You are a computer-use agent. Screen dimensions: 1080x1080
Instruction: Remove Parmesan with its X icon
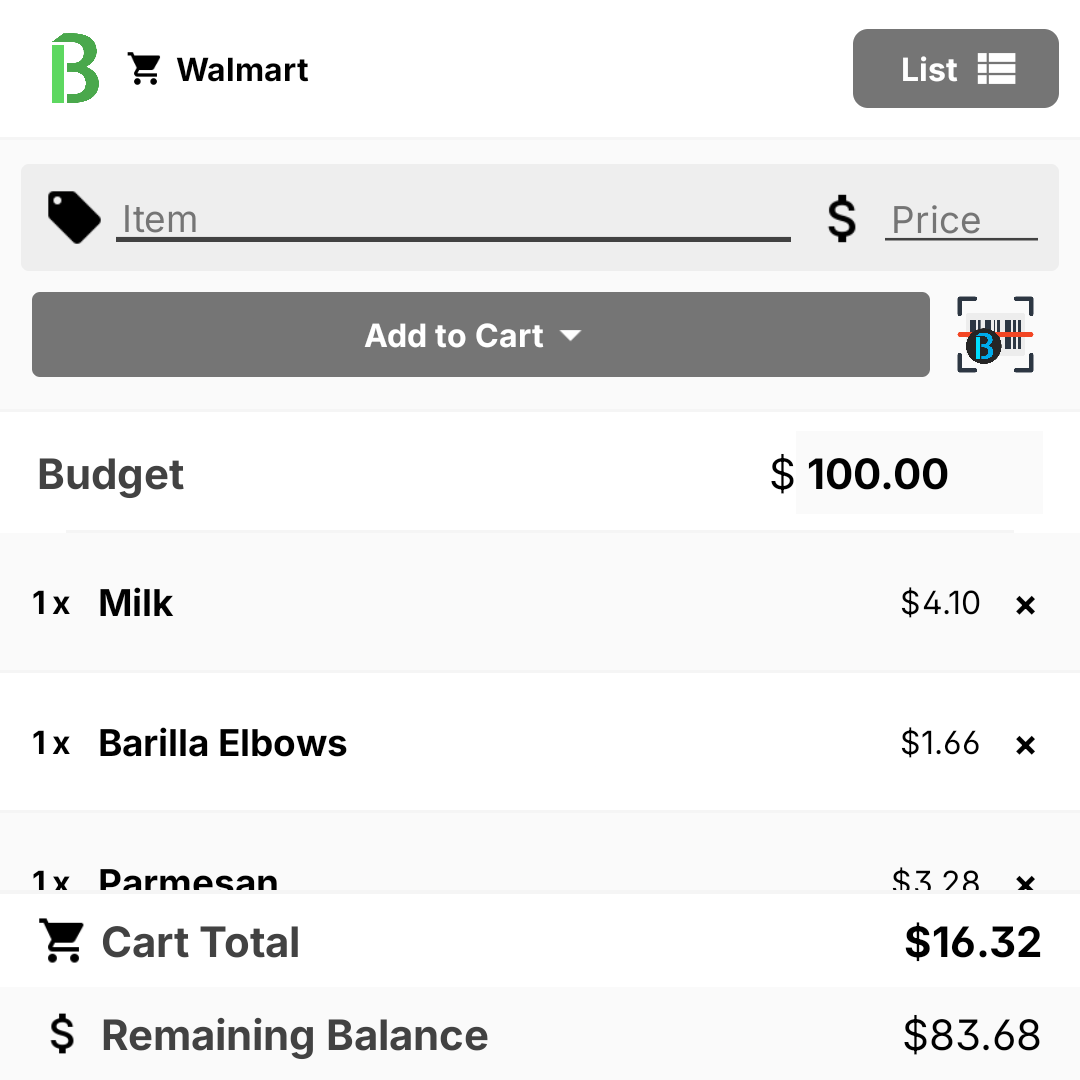[x=1025, y=883]
